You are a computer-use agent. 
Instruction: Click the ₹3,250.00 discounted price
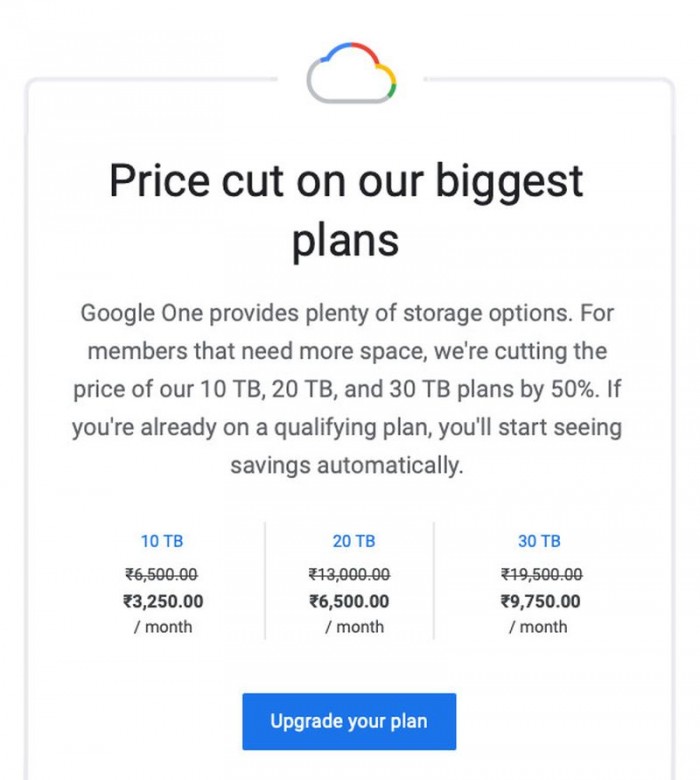(x=162, y=601)
